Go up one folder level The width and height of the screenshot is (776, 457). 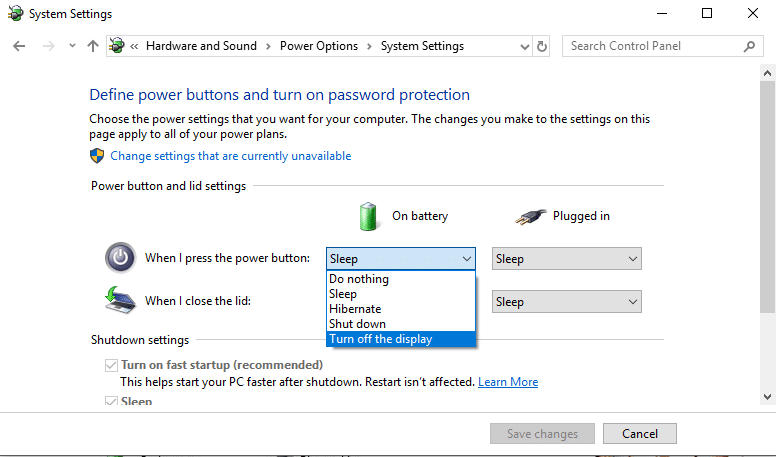93,46
